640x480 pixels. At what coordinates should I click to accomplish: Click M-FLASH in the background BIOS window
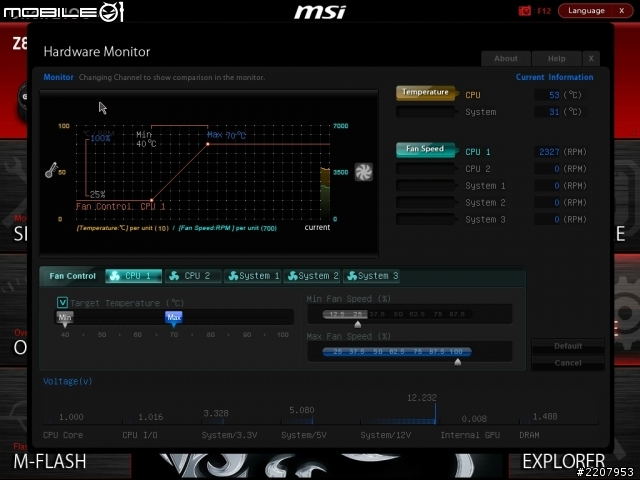[x=50, y=462]
